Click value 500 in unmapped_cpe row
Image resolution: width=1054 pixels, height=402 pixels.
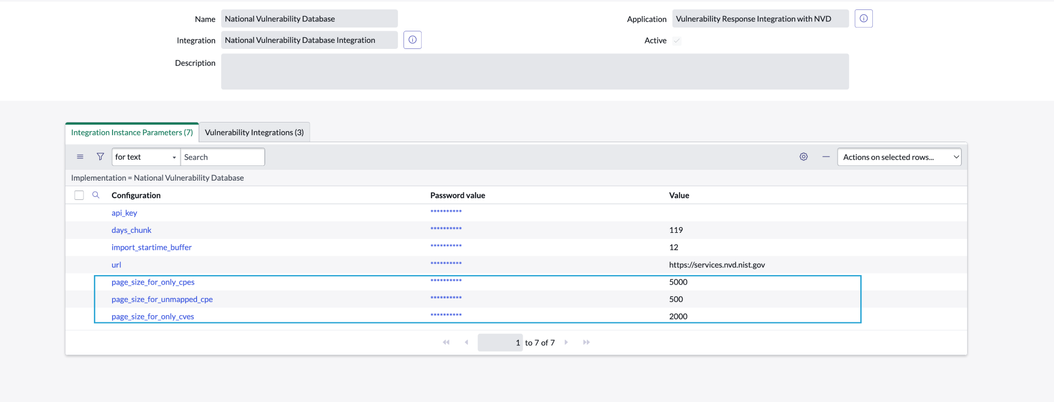[x=676, y=299]
